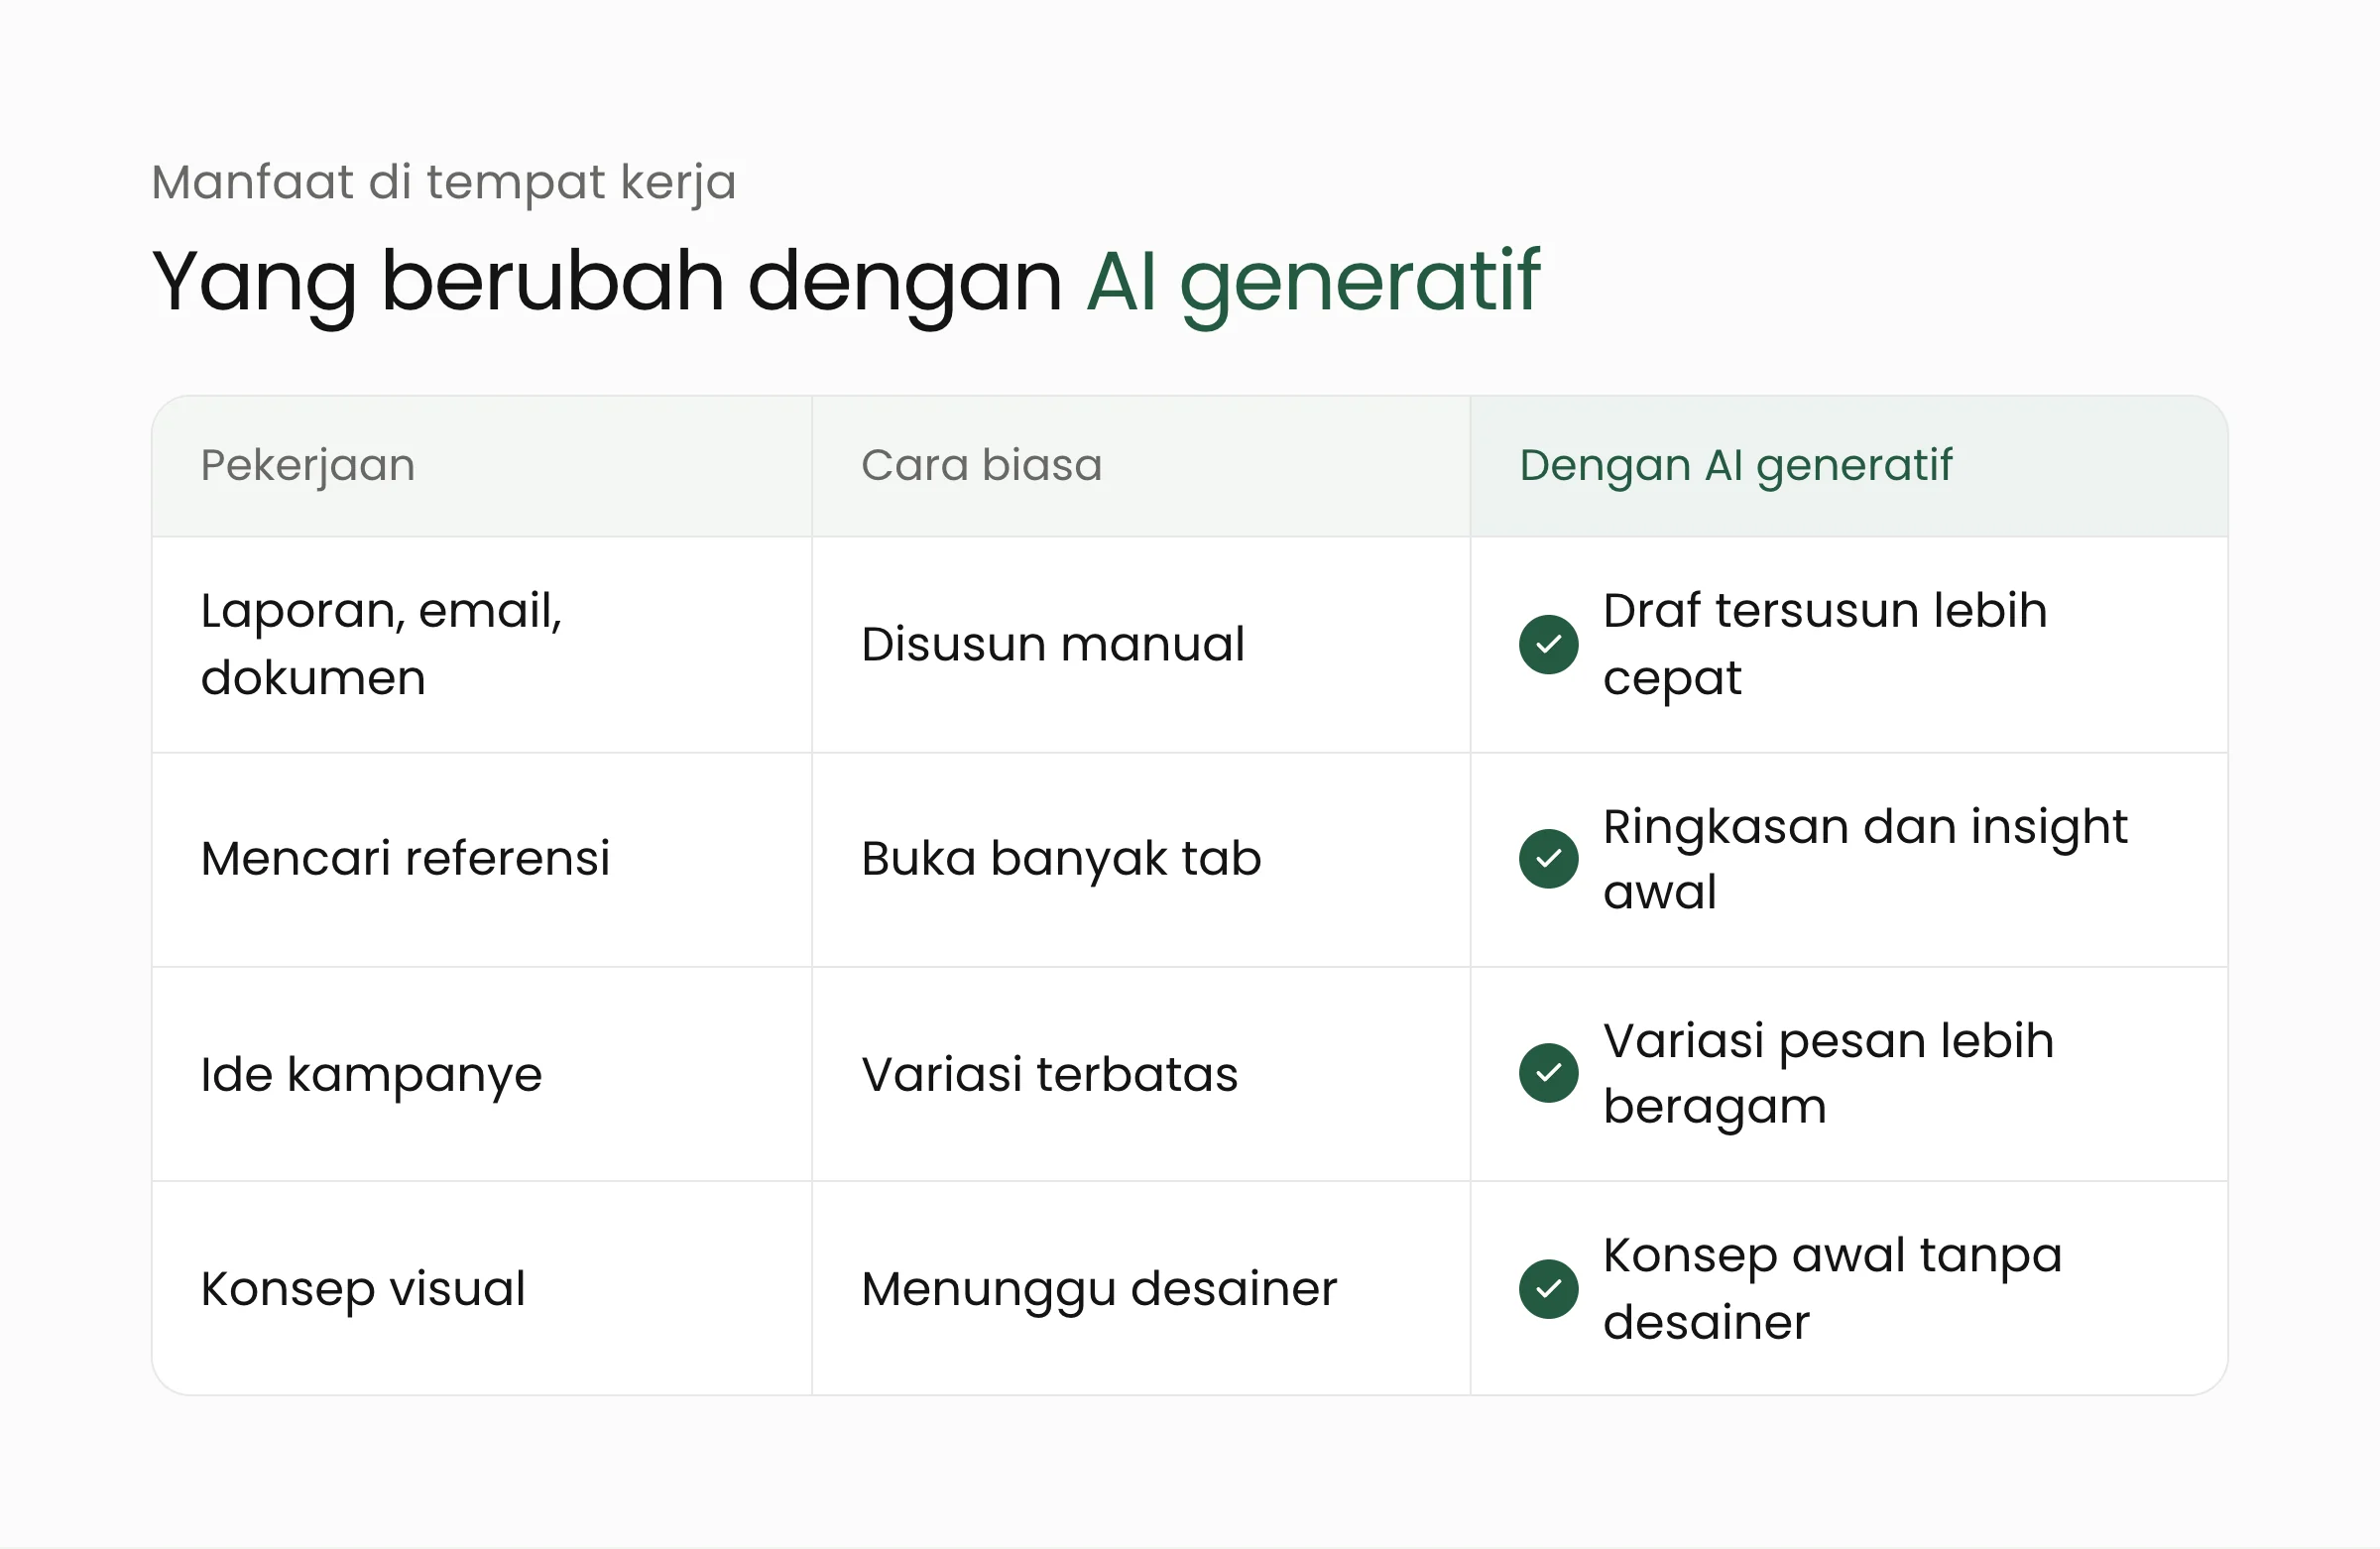Click checkmark icon beside 'Ringkasan dan insight awal'
This screenshot has height=1549, width=2380.
[x=1548, y=858]
